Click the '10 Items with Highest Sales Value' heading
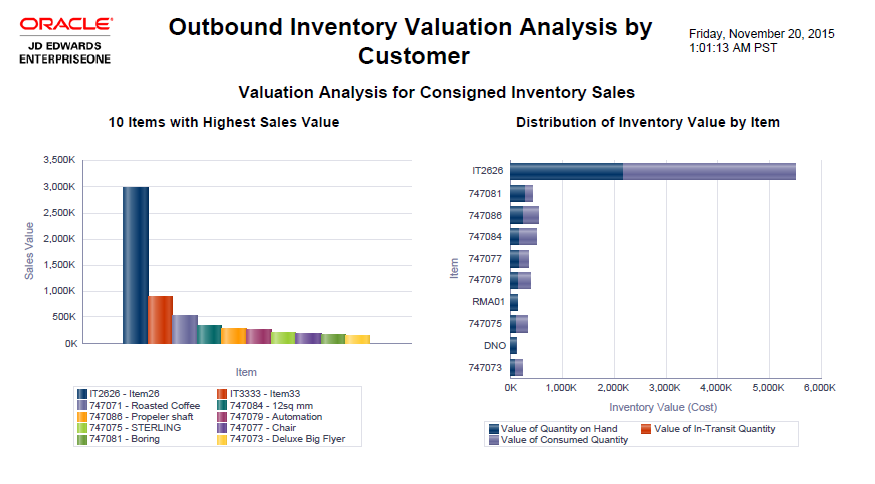Viewport: 875px width, 484px height. (224, 122)
